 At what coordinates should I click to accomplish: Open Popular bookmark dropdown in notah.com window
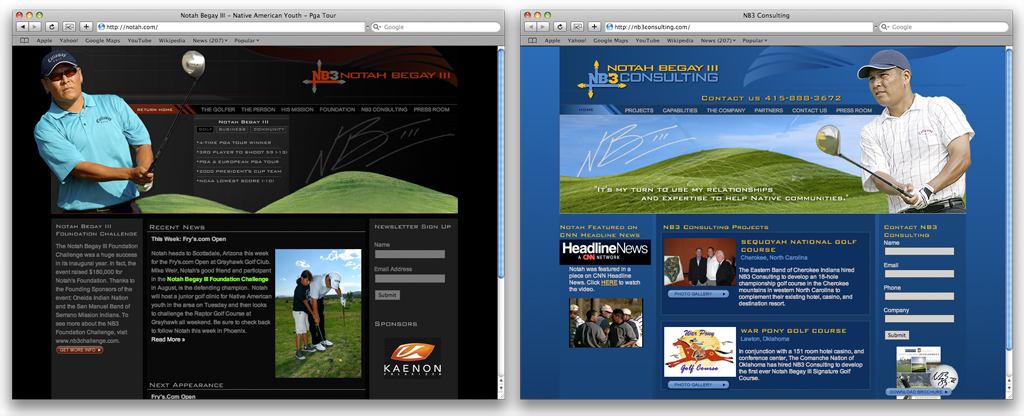(246, 40)
